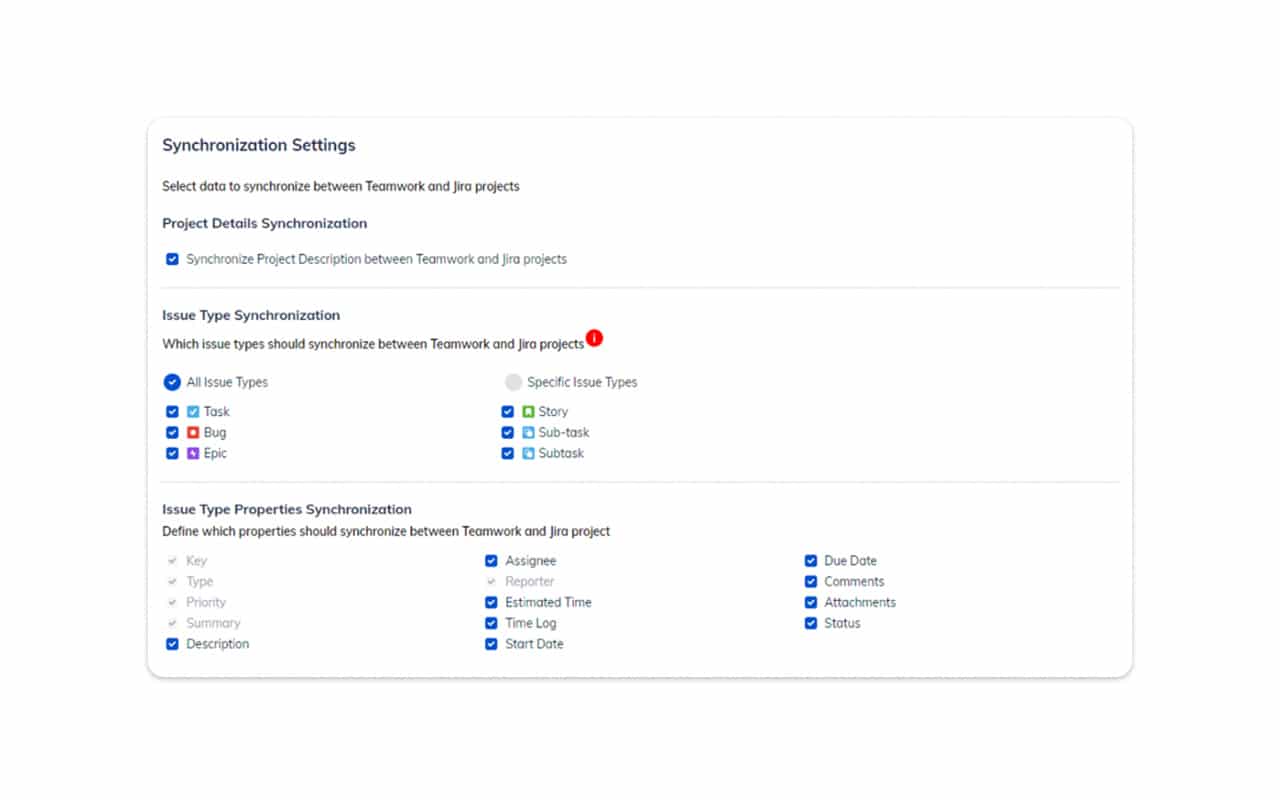
Task: Uncheck the Task issue type checkbox
Action: (x=172, y=411)
